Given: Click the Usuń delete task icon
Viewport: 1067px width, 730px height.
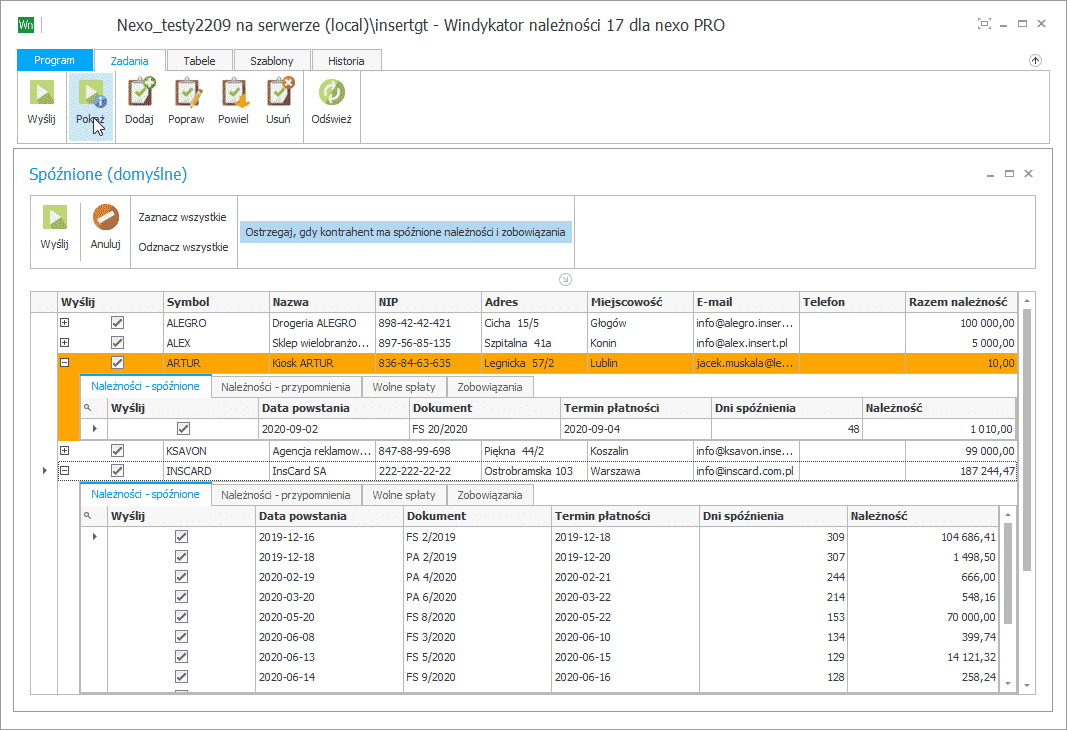Looking at the screenshot, I should pyautogui.click(x=279, y=93).
